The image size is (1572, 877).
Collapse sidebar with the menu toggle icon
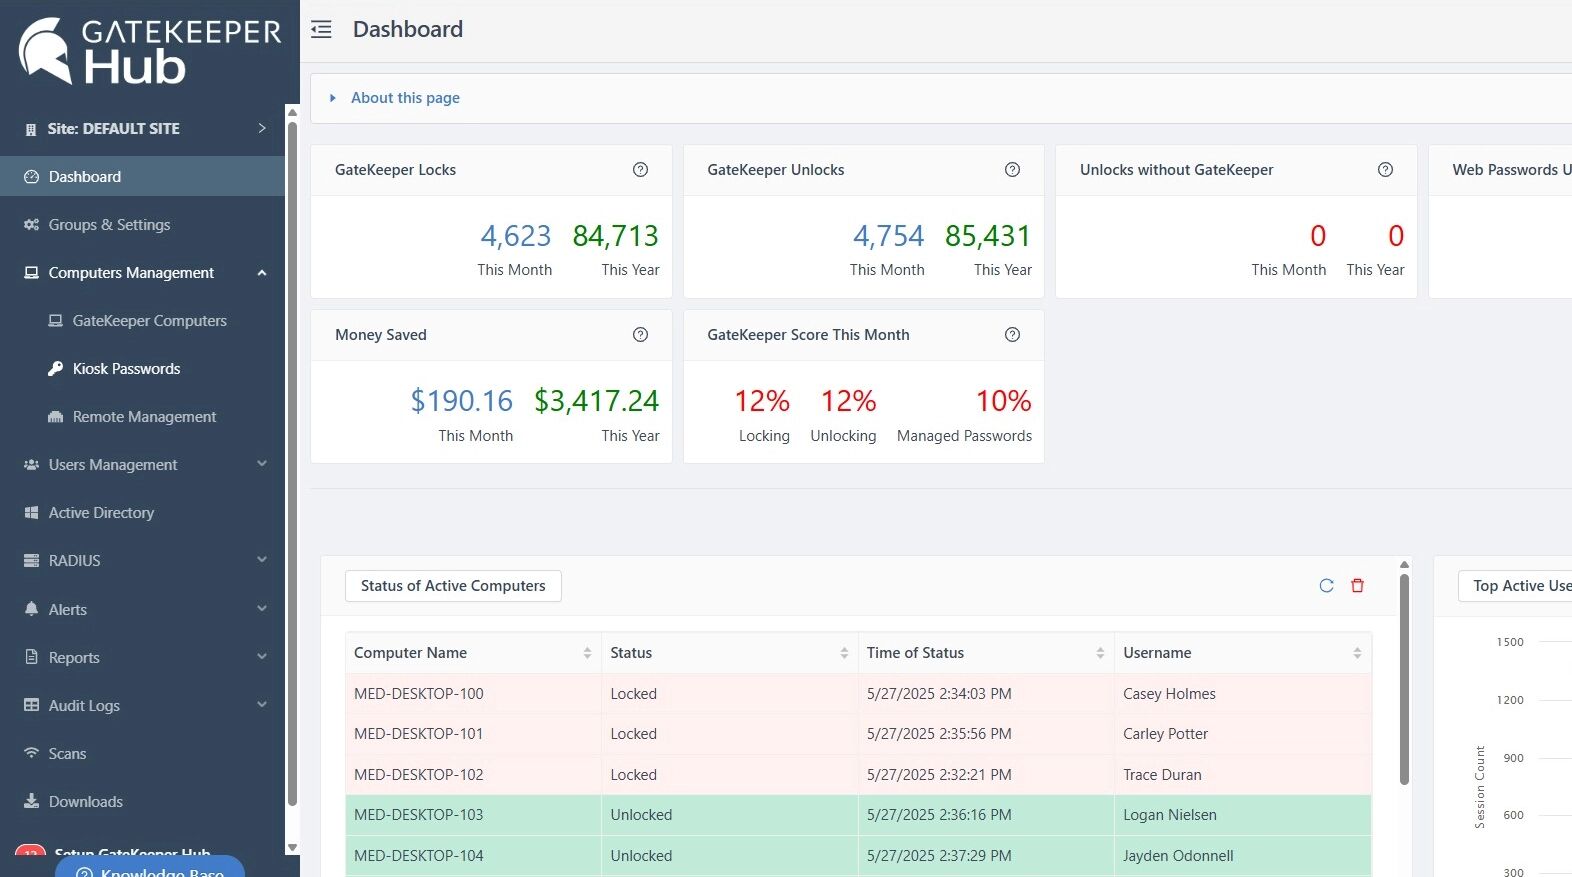(321, 29)
